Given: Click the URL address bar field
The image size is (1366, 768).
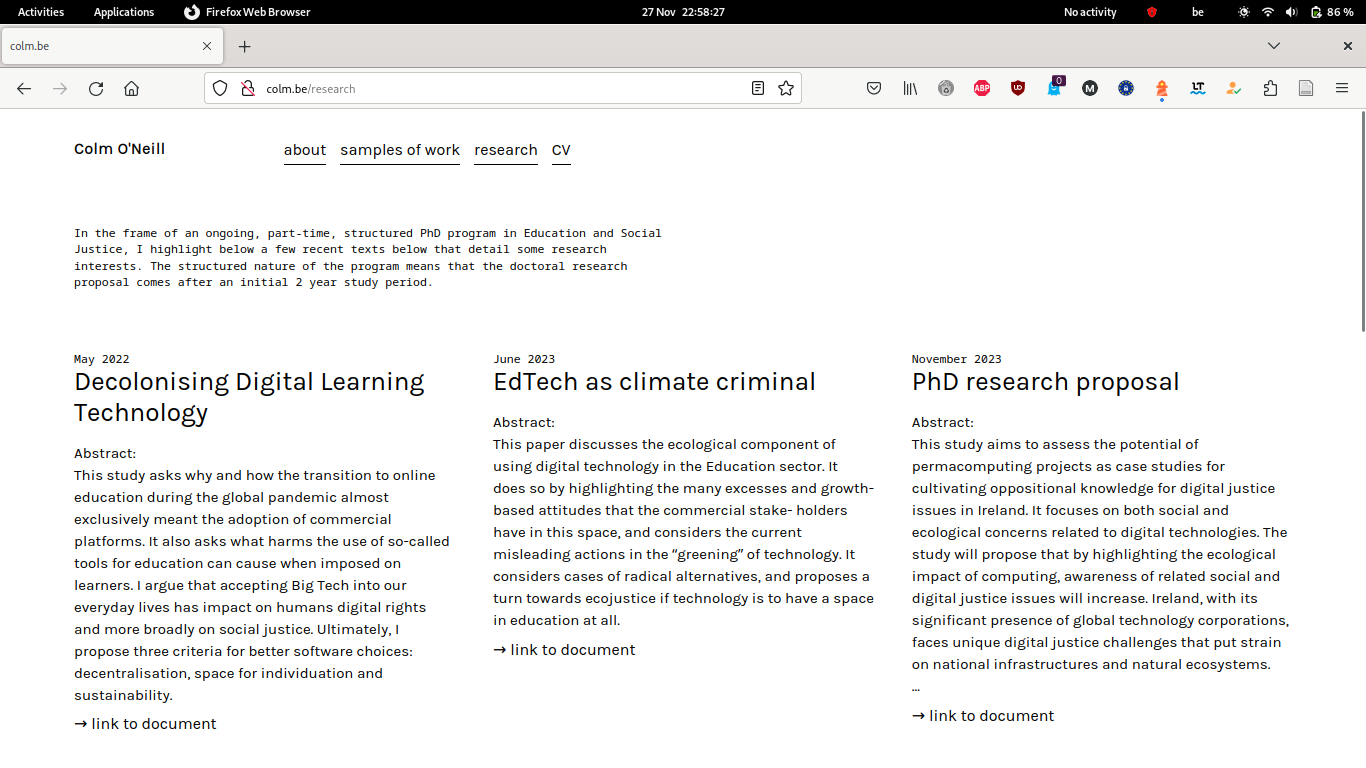Looking at the screenshot, I should pyautogui.click(x=500, y=88).
